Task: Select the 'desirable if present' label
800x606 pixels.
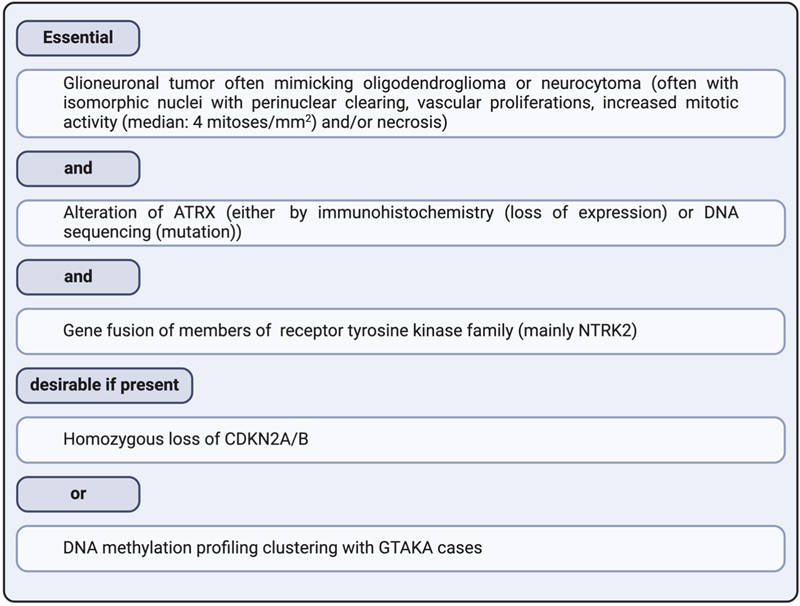Action: point(106,384)
